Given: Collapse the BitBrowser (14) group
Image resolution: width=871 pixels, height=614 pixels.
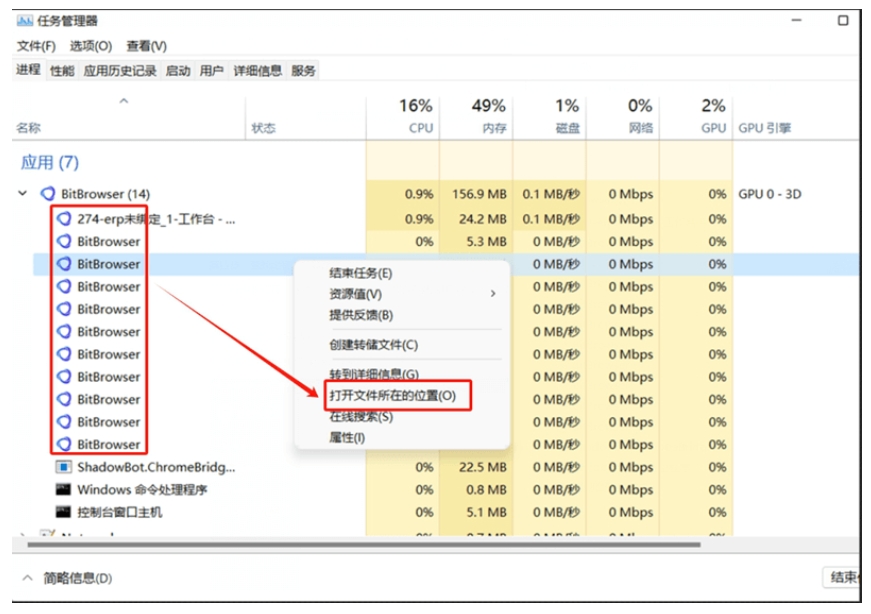Looking at the screenshot, I should pos(23,193).
